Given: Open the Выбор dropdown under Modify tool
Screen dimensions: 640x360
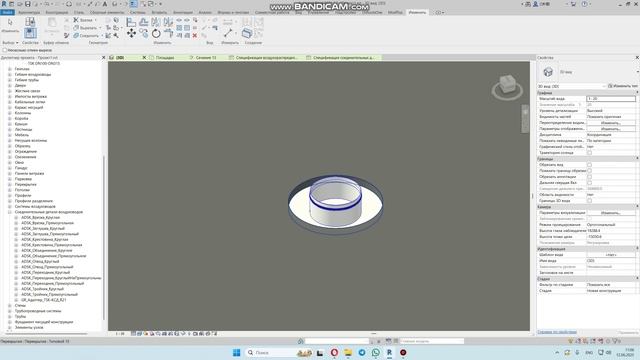Looking at the screenshot, I should 10,42.
